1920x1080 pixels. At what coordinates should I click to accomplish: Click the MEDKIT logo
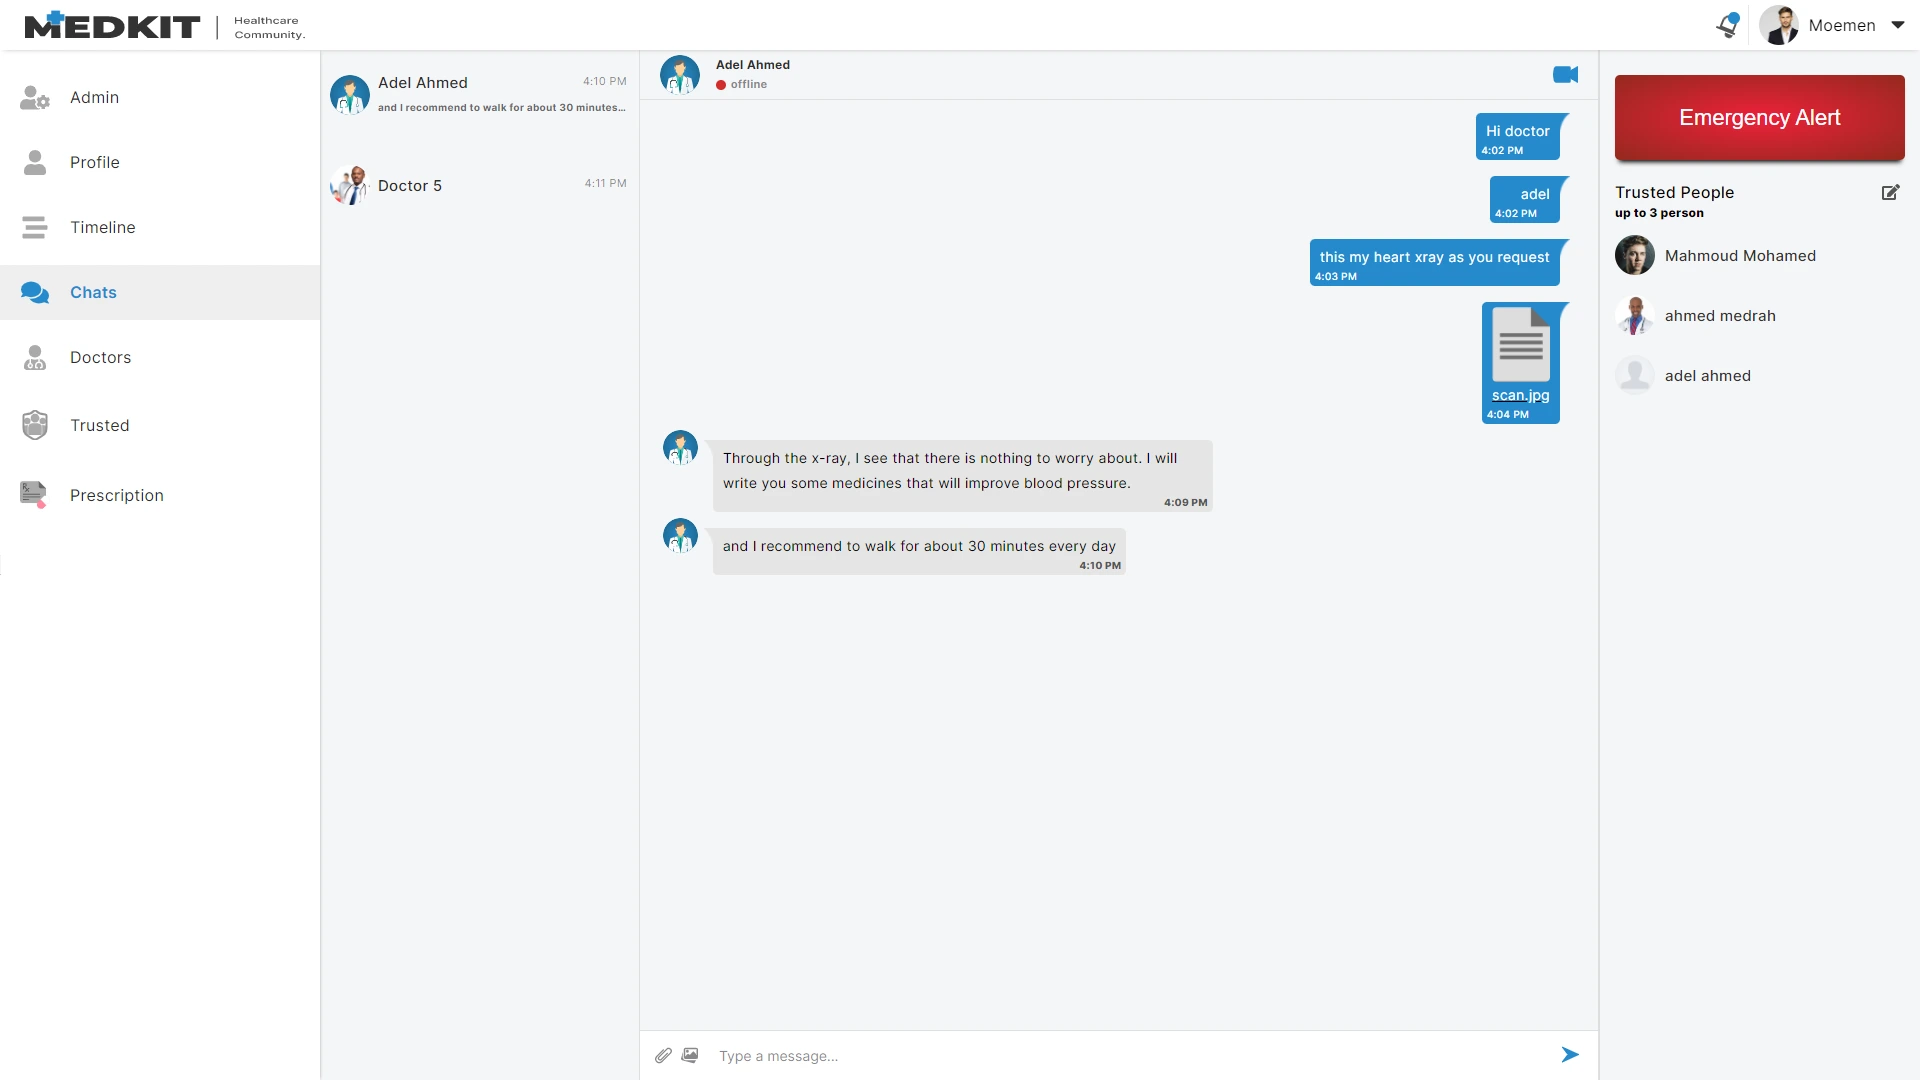(112, 26)
